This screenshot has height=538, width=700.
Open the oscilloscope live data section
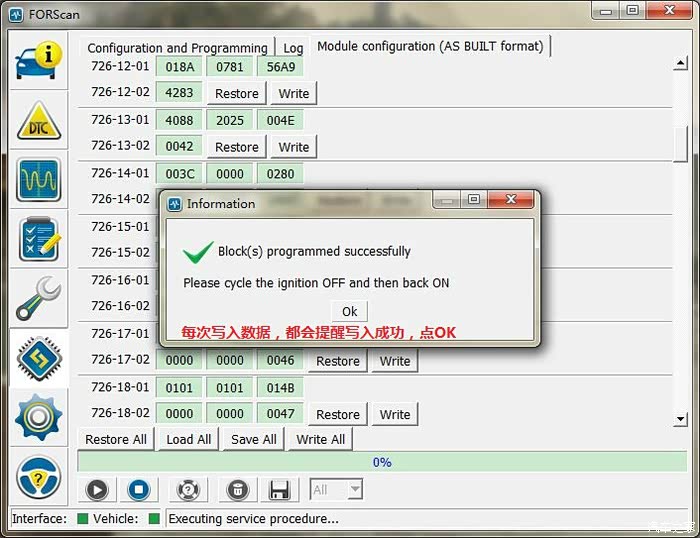(x=39, y=179)
